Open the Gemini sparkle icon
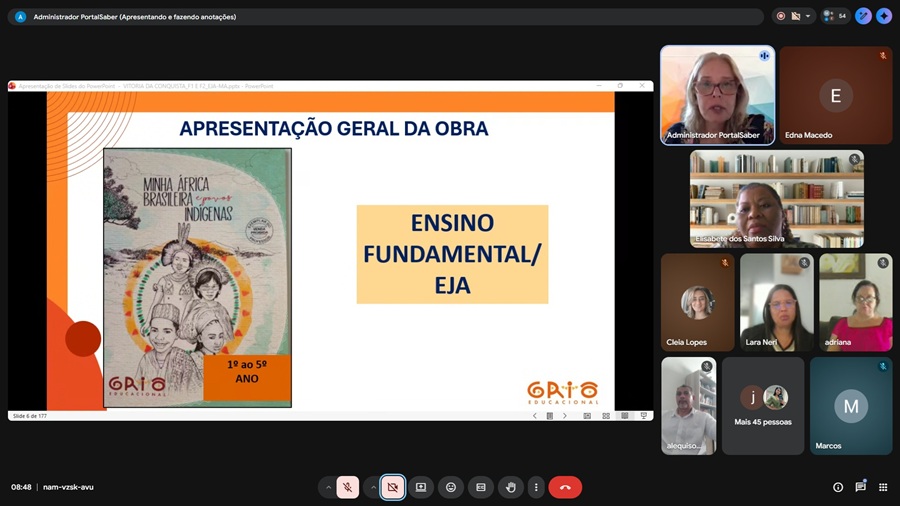Image resolution: width=900 pixels, height=506 pixels. 884,16
